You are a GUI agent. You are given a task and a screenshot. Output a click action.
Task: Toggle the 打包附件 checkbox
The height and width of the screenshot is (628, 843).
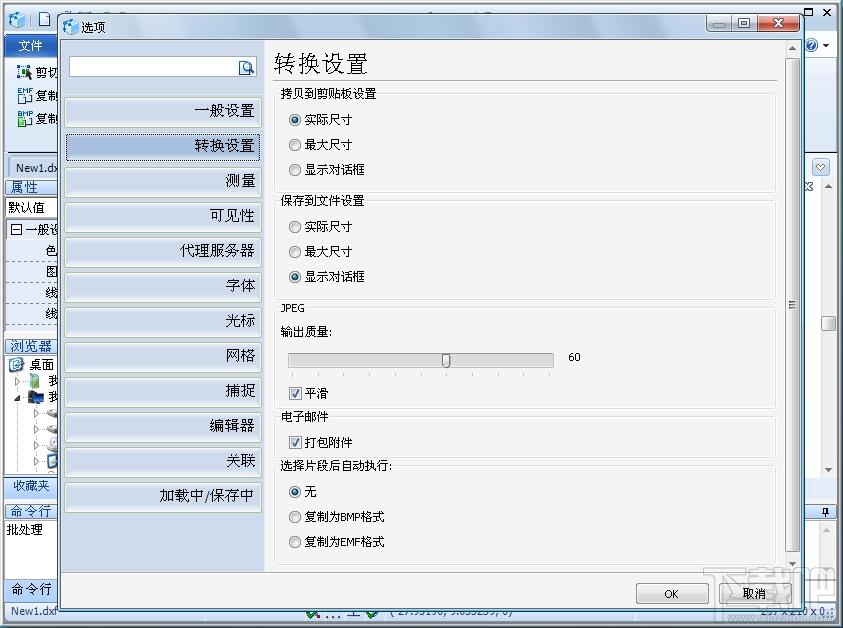295,443
